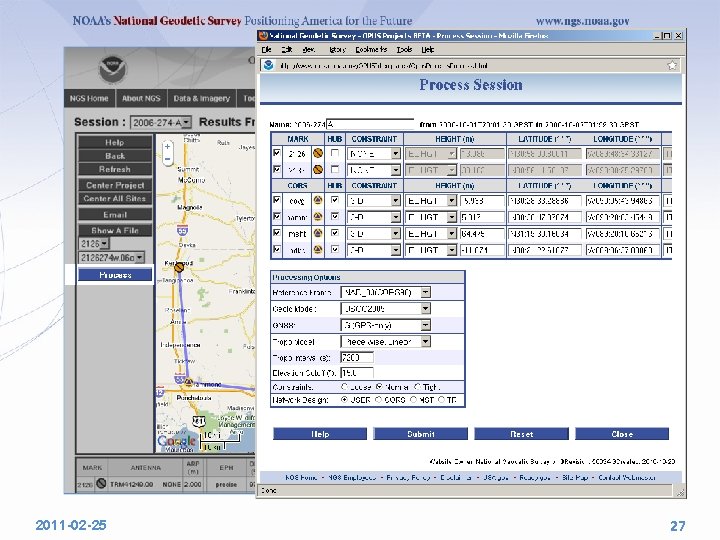Open the Edit menu in Firefox
The height and width of the screenshot is (540, 720).
[x=287, y=49]
